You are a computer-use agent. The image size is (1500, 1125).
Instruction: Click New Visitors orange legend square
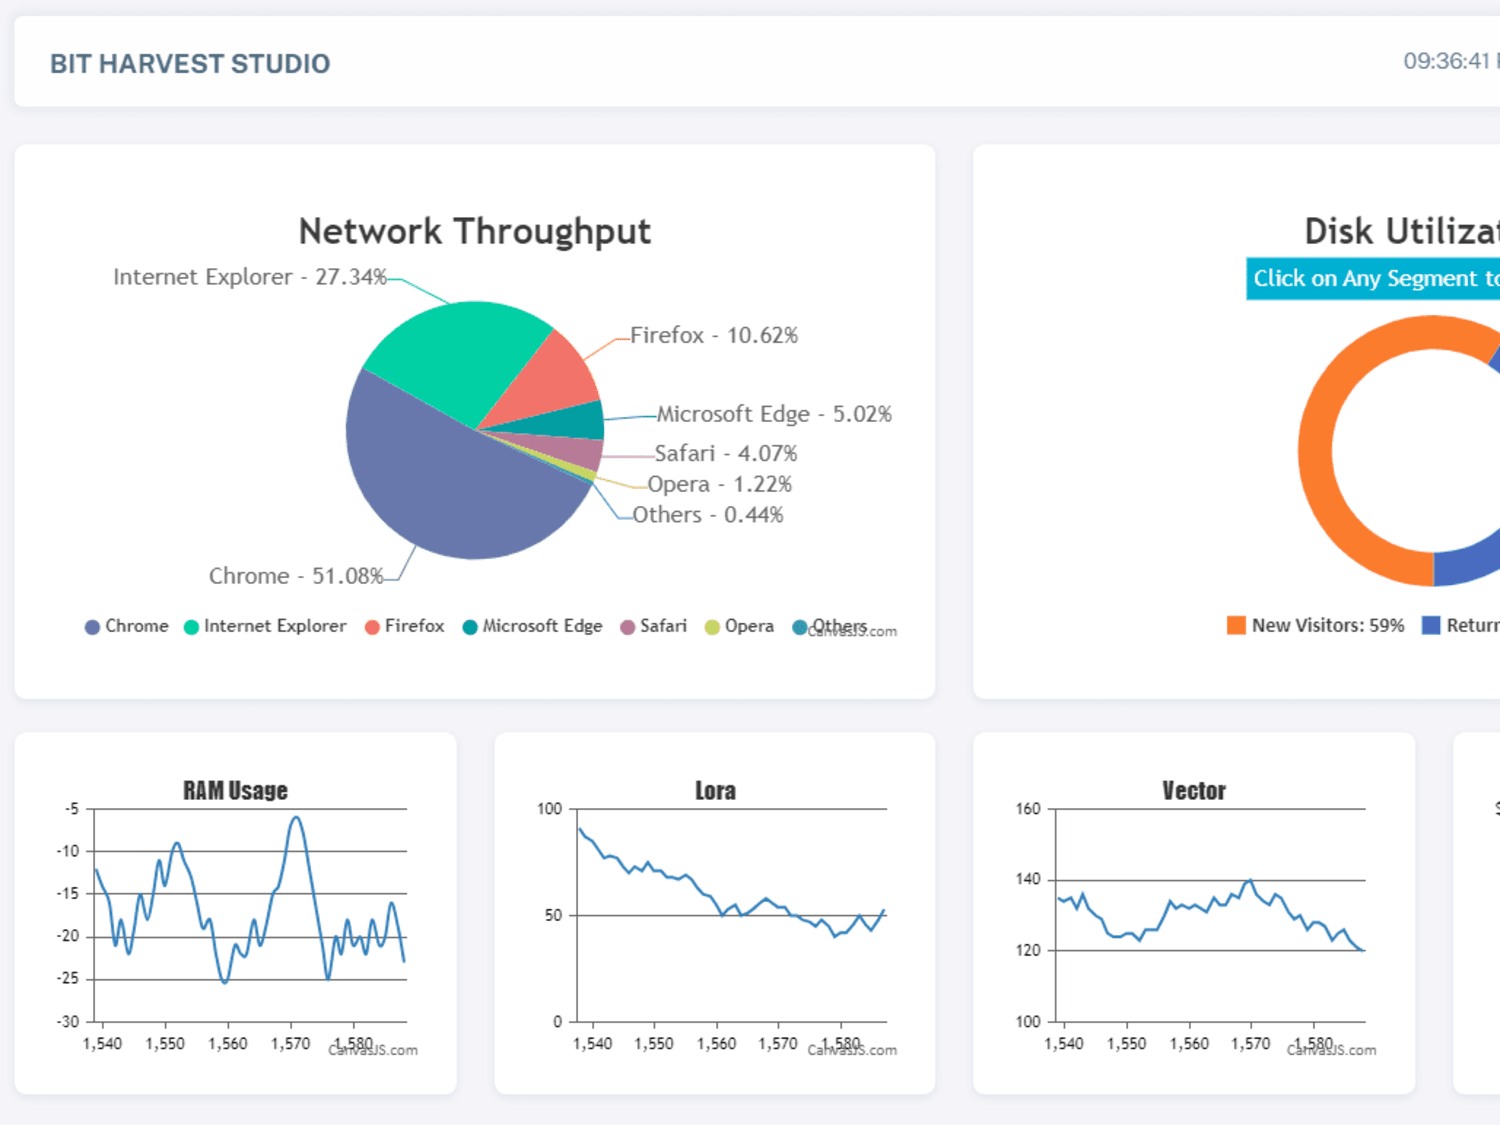(x=1236, y=625)
